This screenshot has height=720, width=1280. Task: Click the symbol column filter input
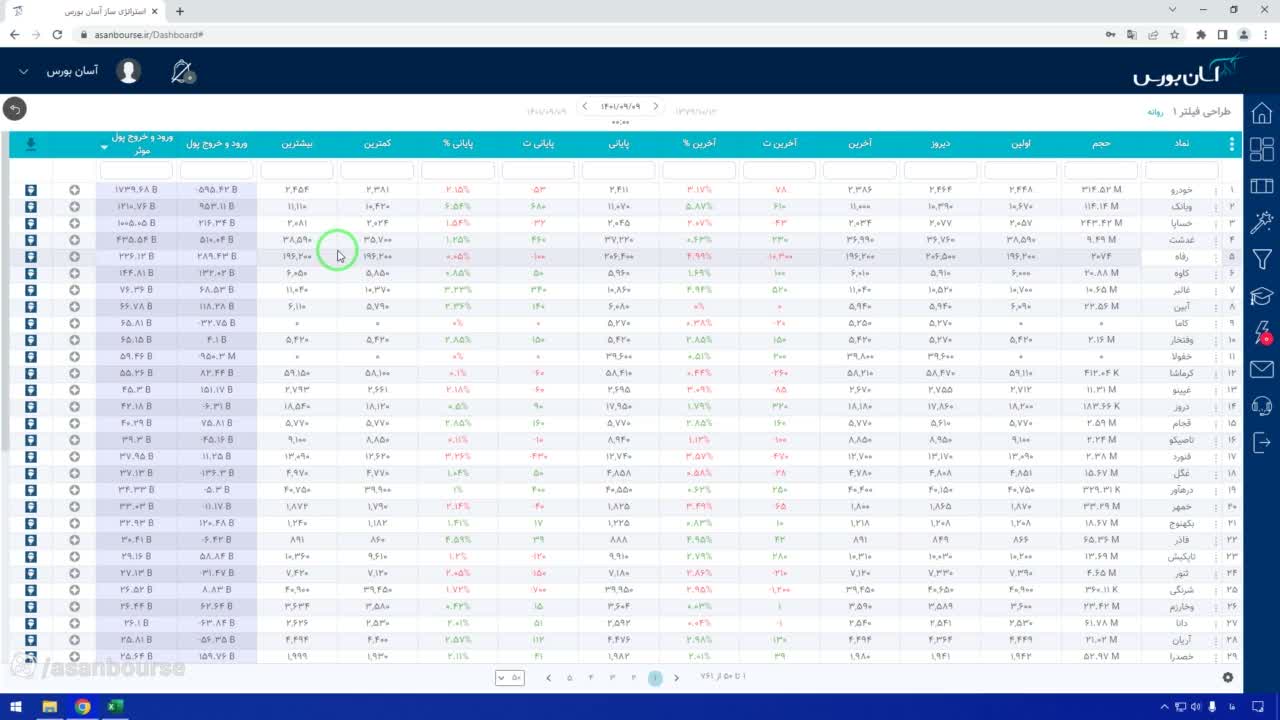1181,171
